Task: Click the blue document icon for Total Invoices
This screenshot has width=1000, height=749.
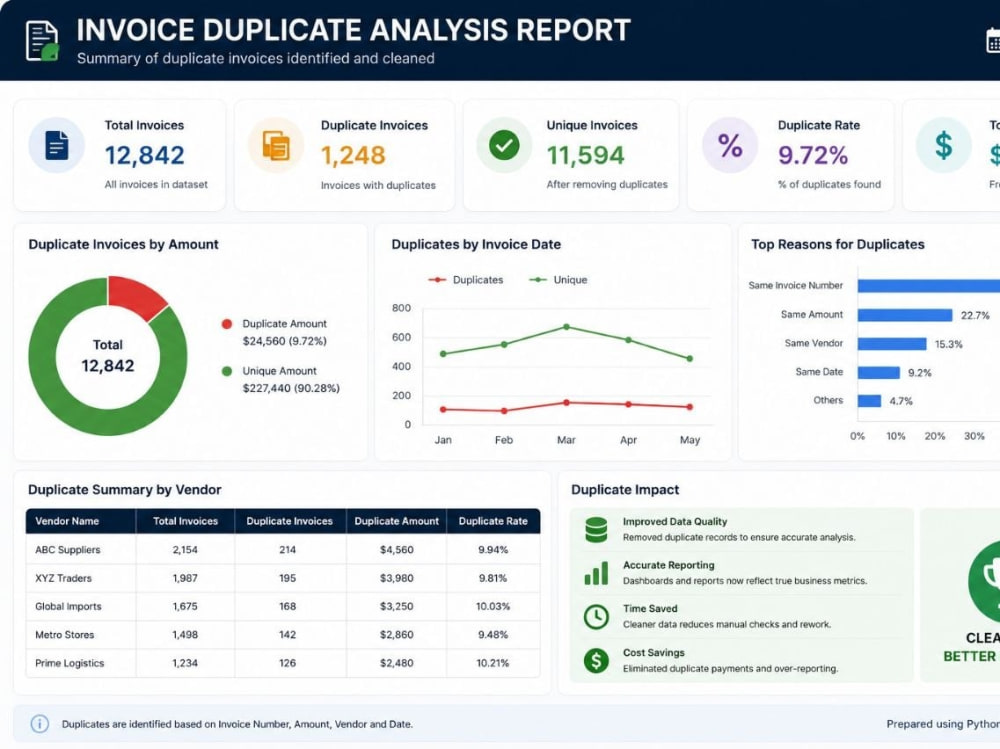Action: [57, 145]
